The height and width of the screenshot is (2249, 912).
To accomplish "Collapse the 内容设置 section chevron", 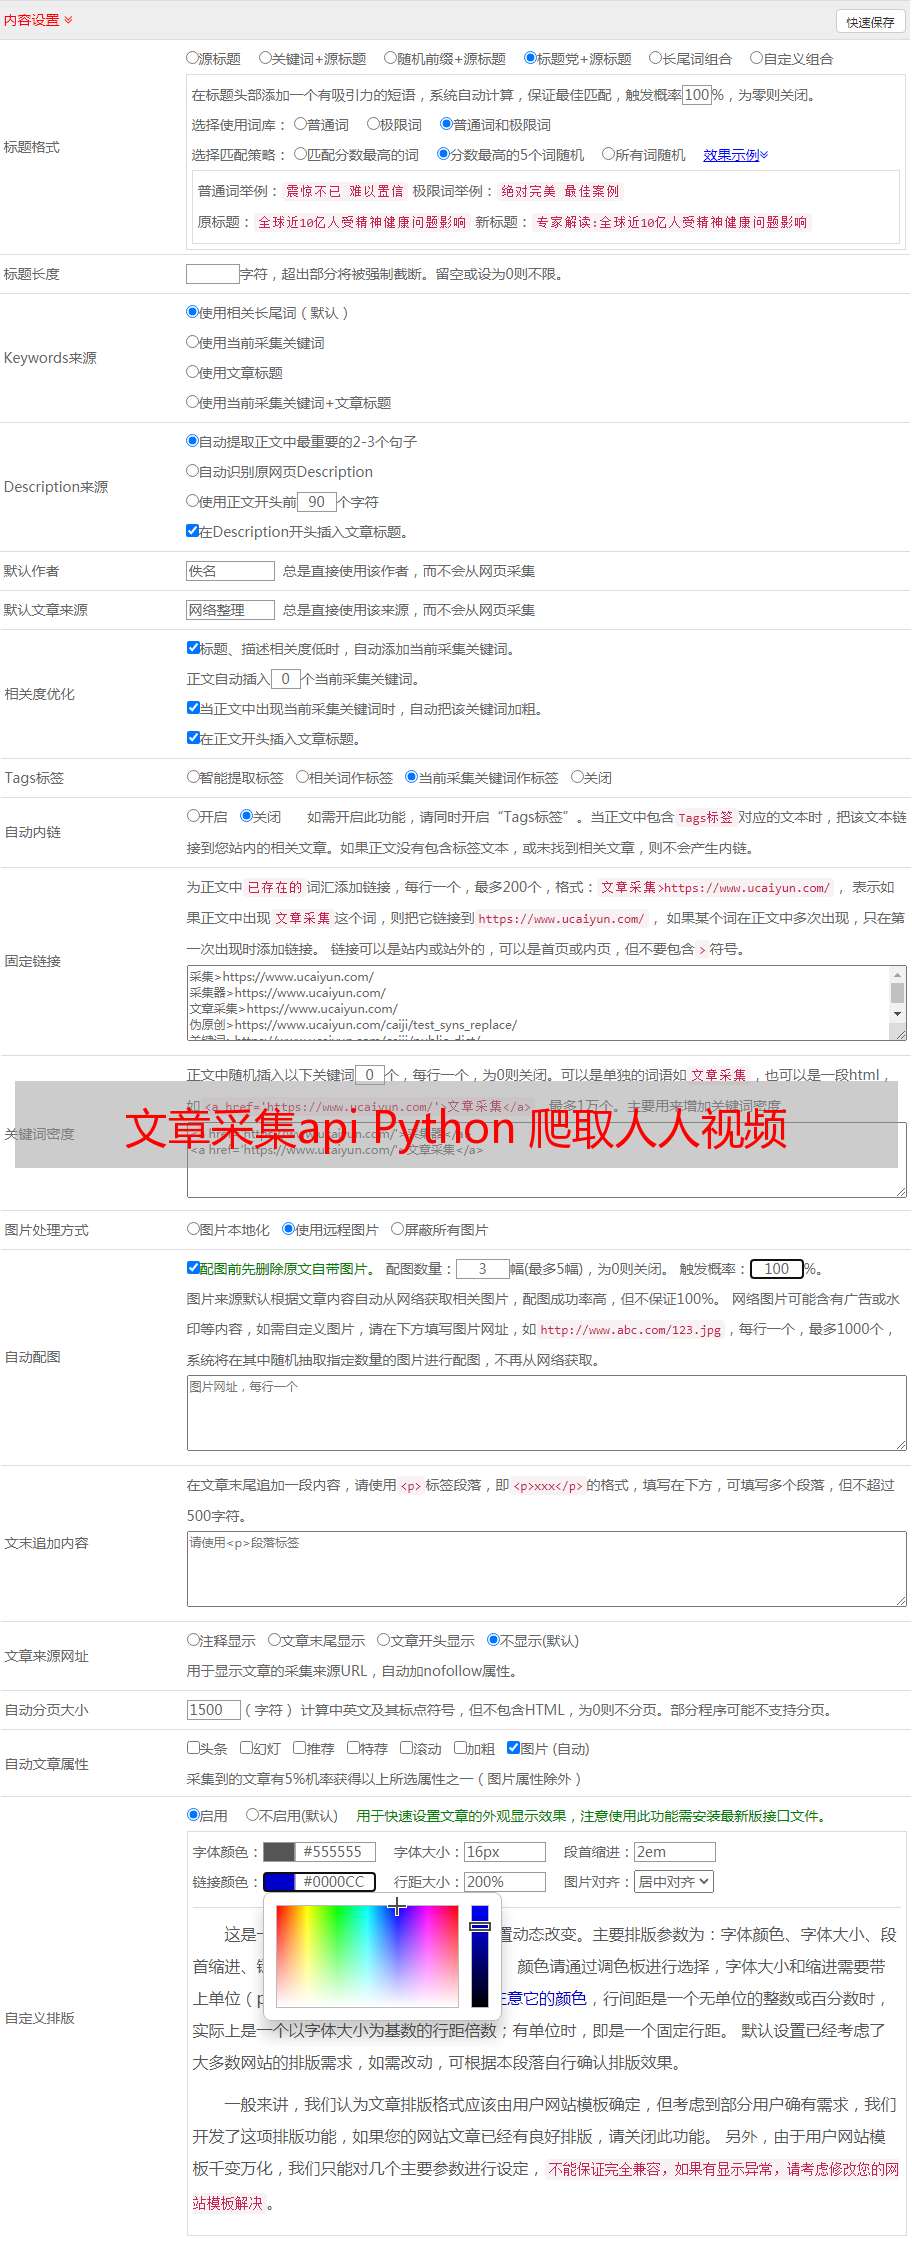I will (68, 20).
